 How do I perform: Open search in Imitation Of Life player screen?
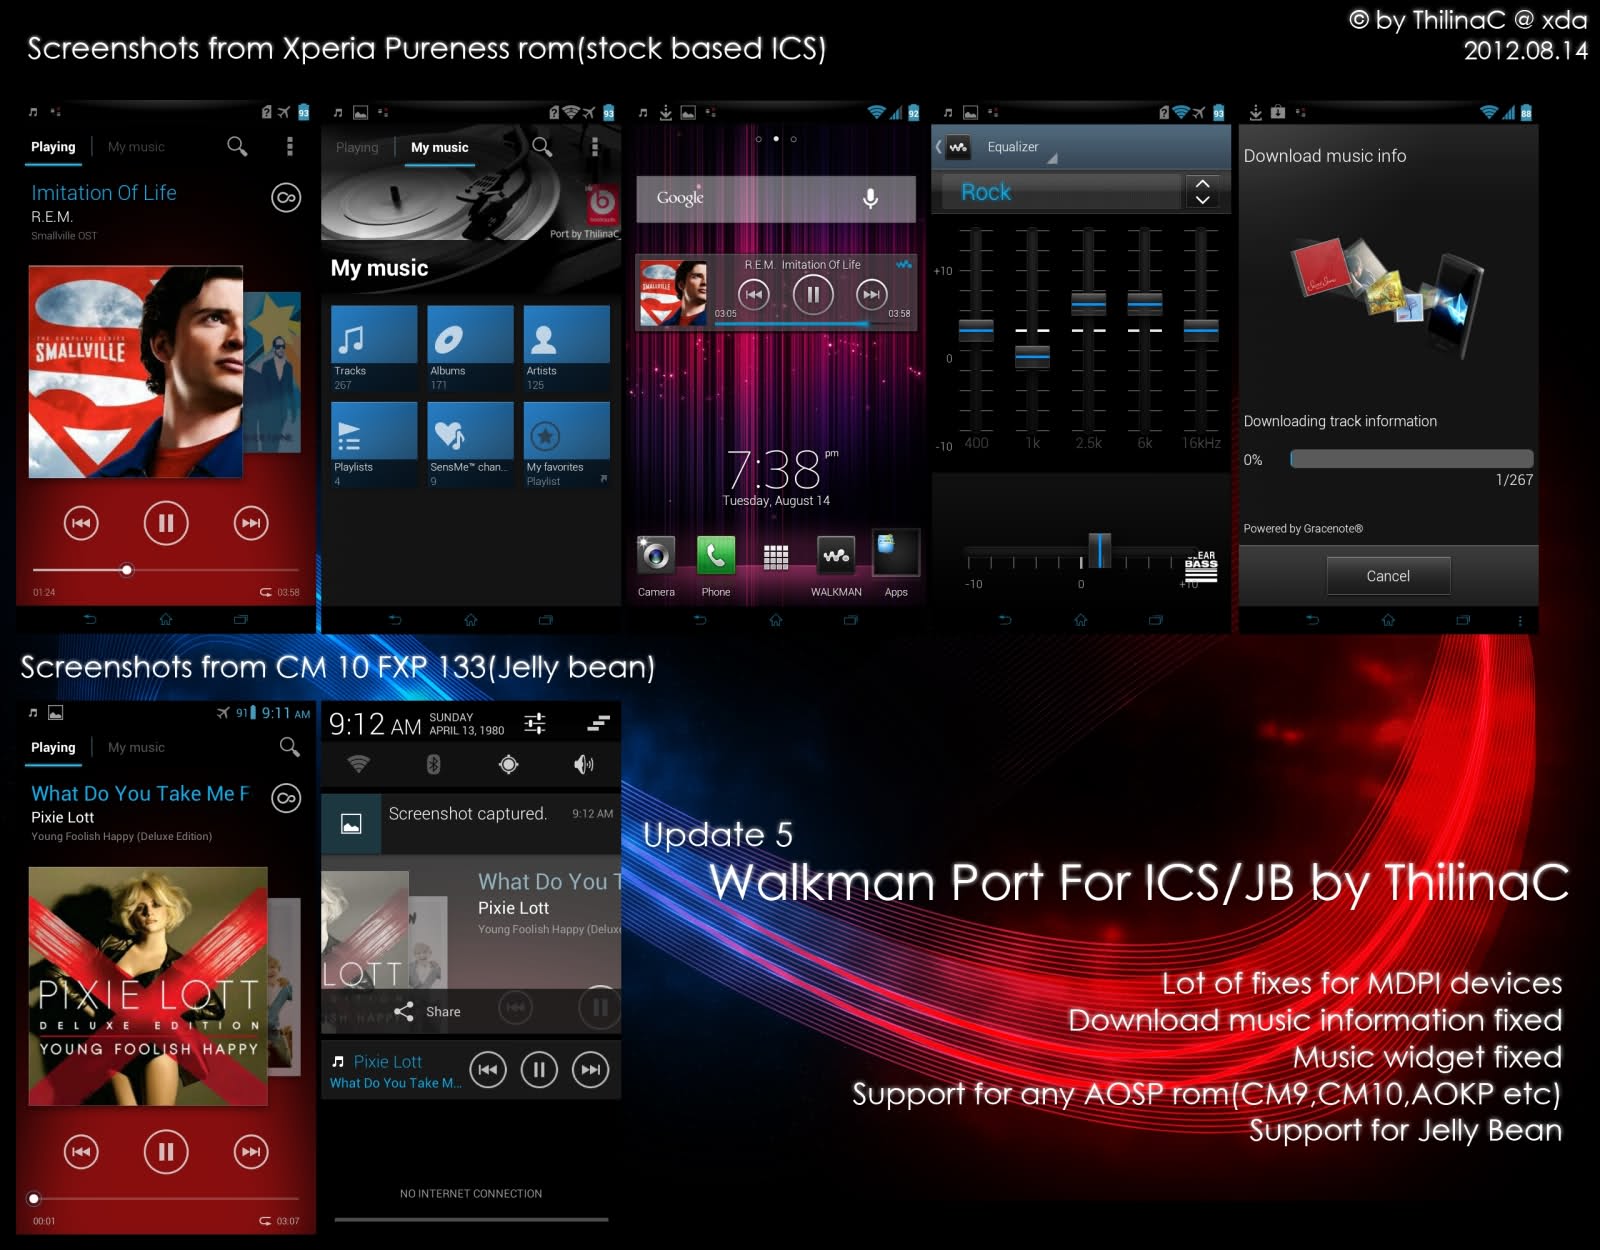pos(237,146)
